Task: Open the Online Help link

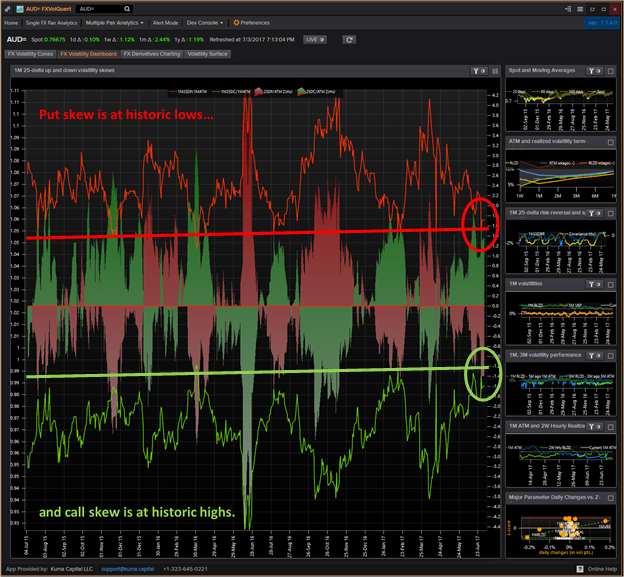Action: click(x=602, y=569)
